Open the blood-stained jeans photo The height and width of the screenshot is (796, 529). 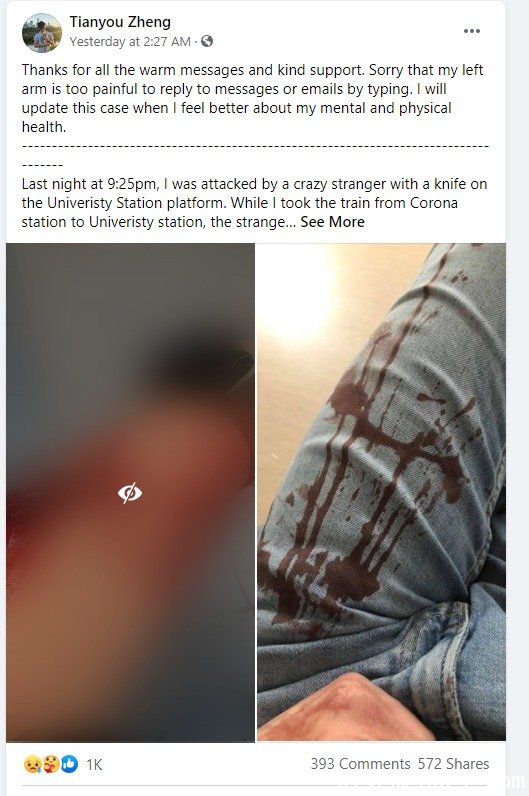pos(381,492)
